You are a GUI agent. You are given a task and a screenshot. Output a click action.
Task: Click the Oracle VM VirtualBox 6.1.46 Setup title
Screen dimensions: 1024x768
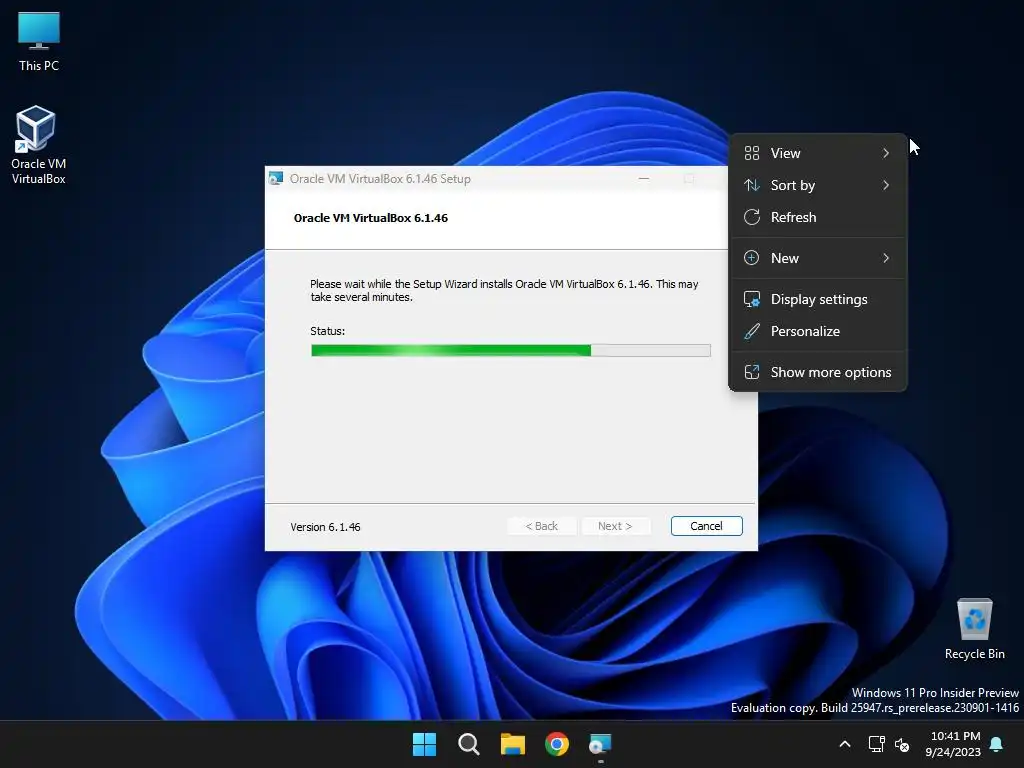(x=380, y=178)
